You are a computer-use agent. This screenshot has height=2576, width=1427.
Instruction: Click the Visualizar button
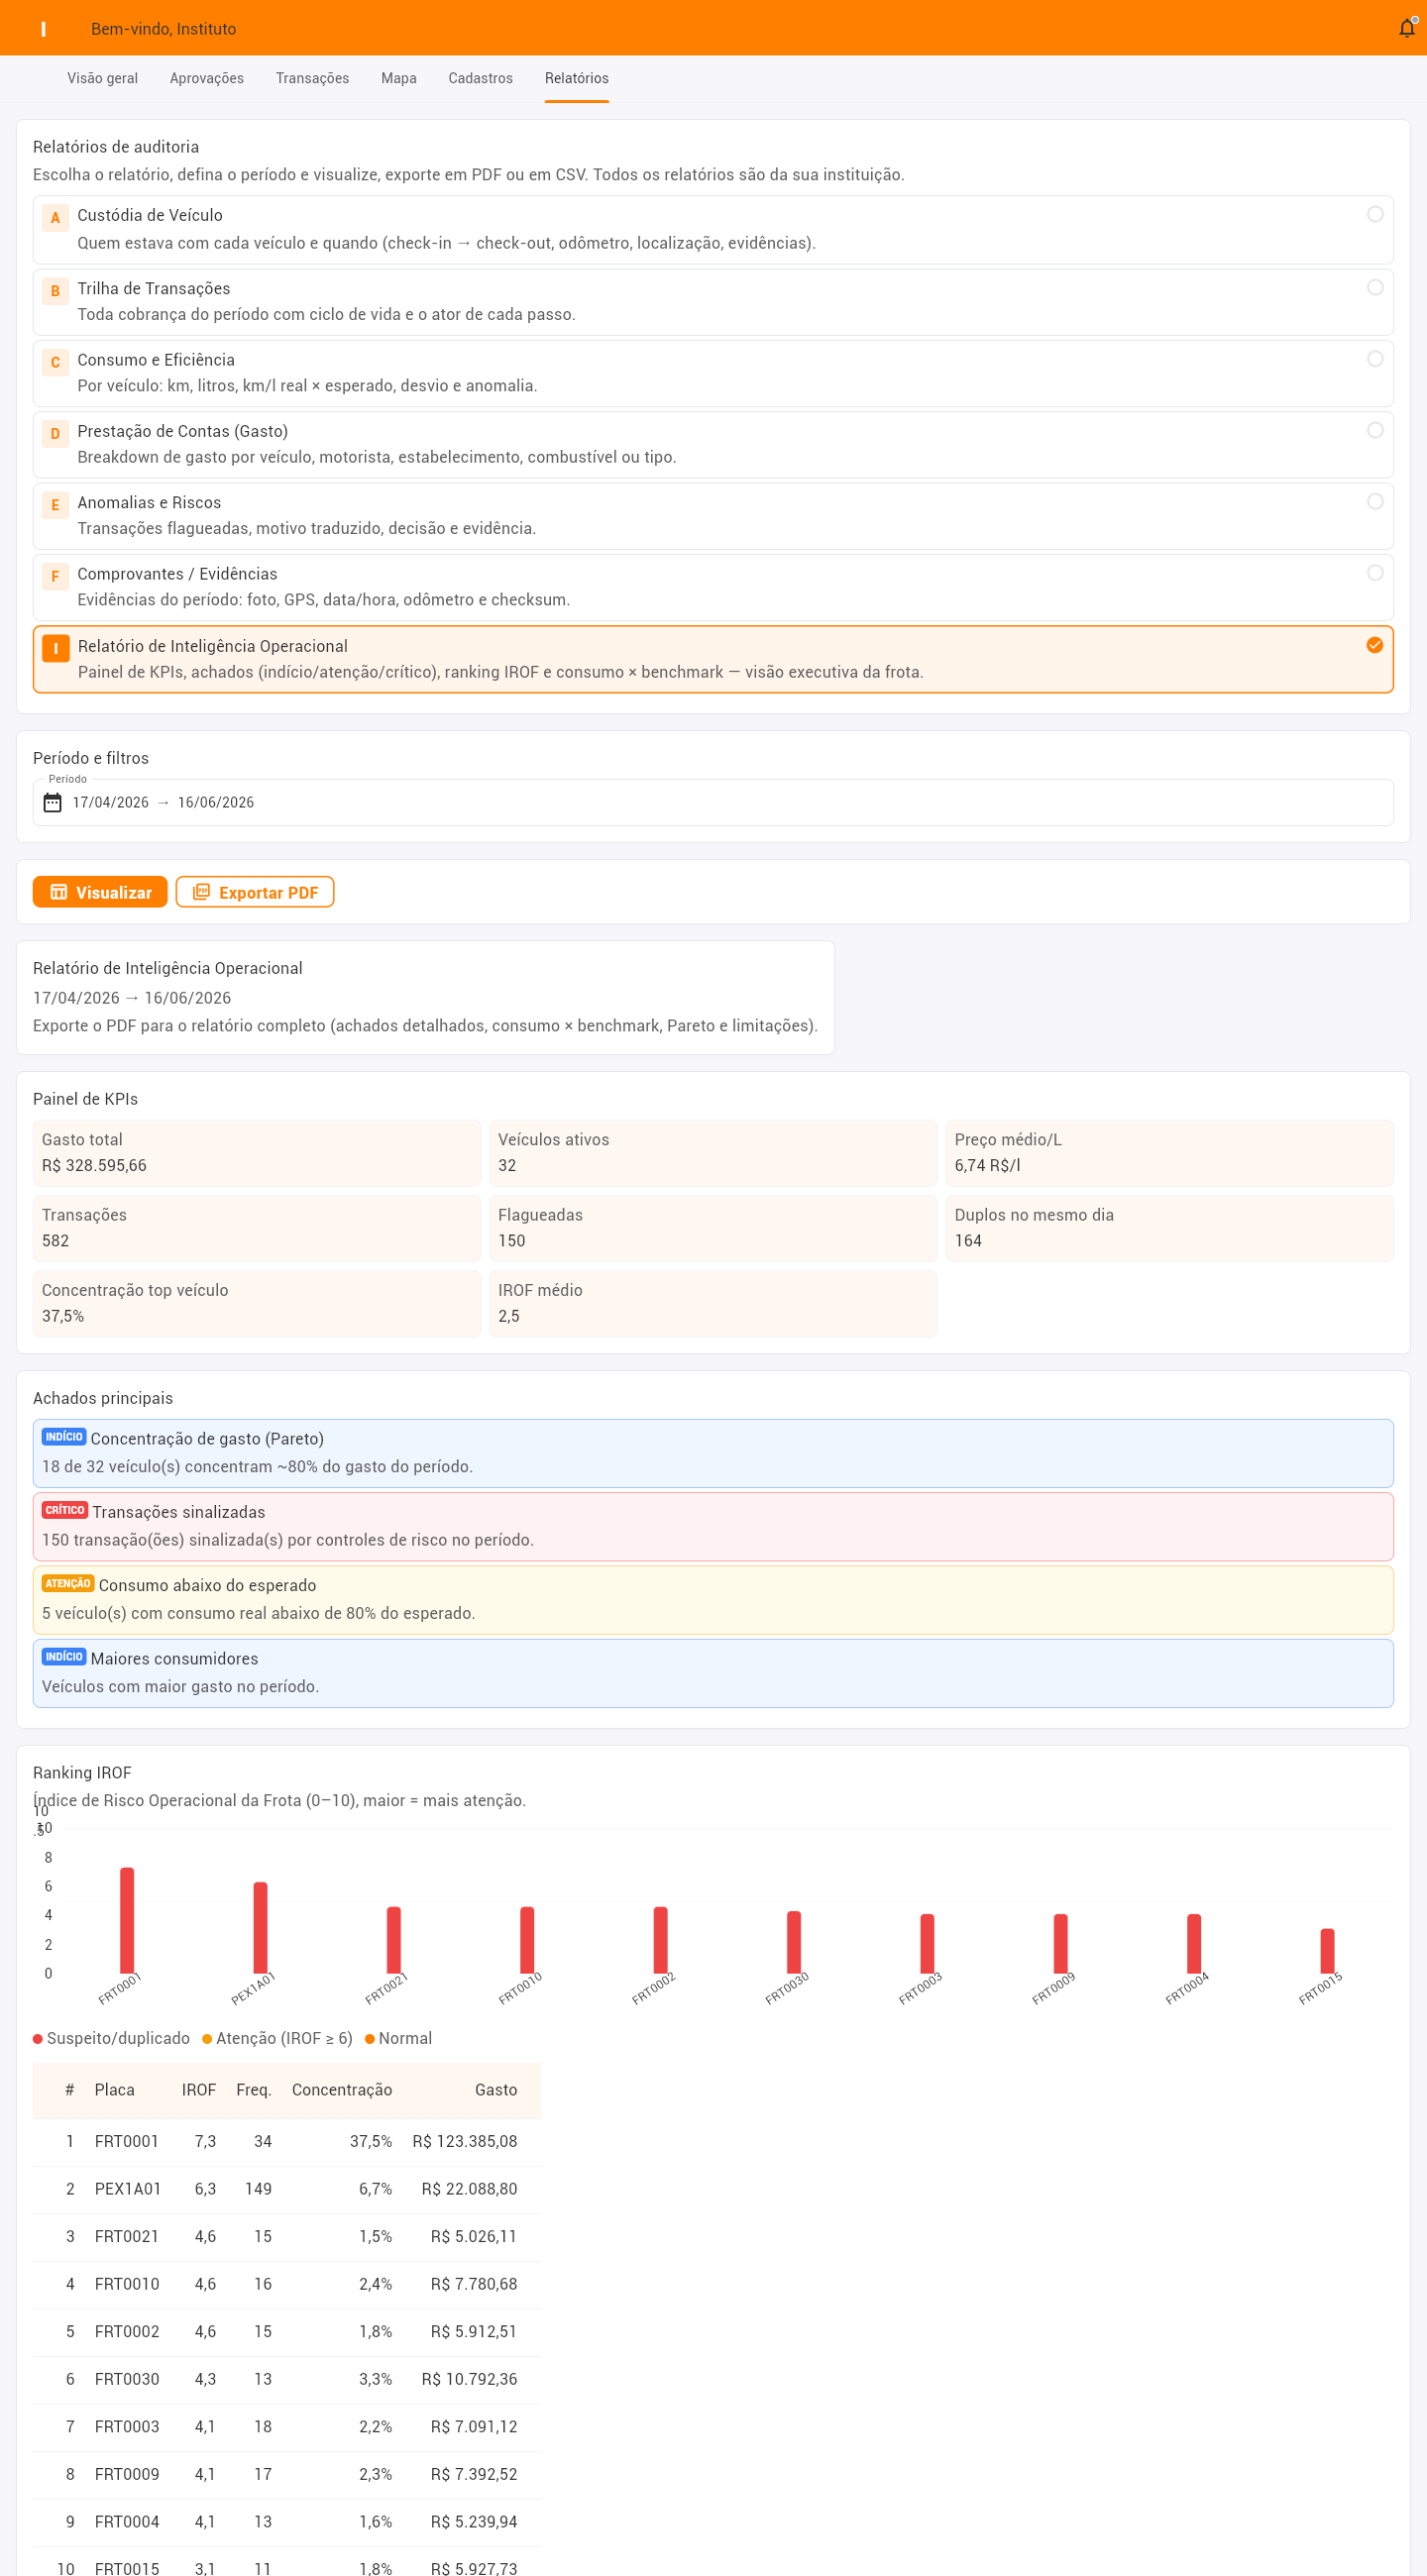(100, 892)
